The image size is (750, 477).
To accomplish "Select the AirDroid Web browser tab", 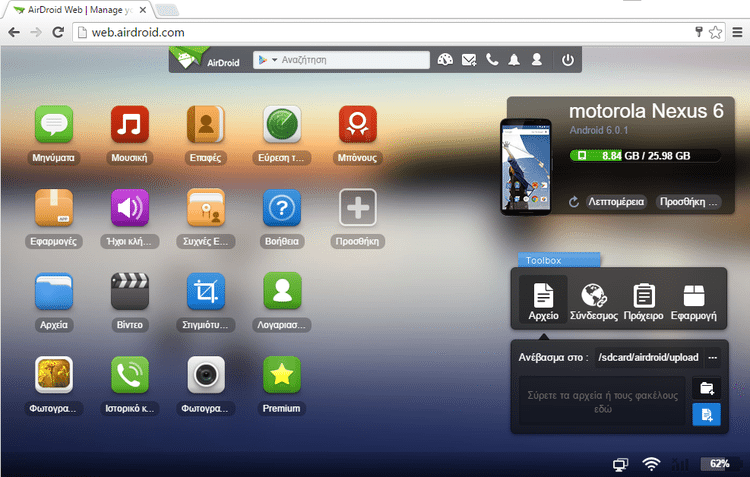I will [79, 10].
